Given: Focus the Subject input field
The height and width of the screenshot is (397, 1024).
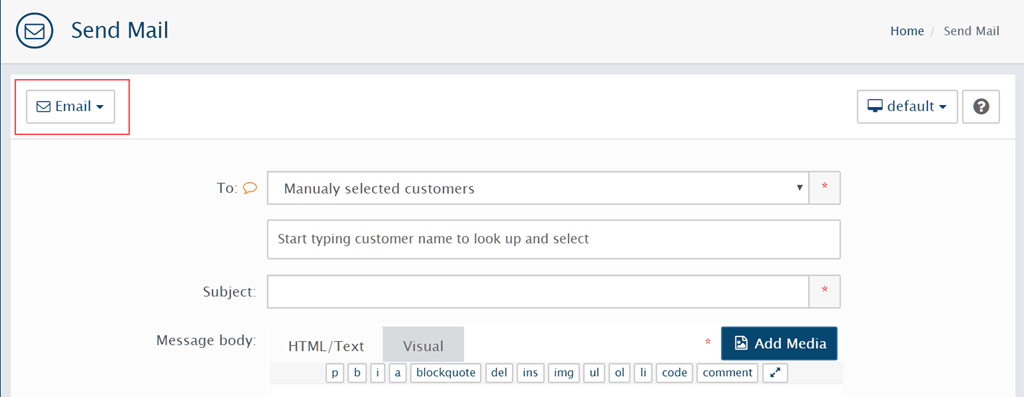Looking at the screenshot, I should click(538, 291).
